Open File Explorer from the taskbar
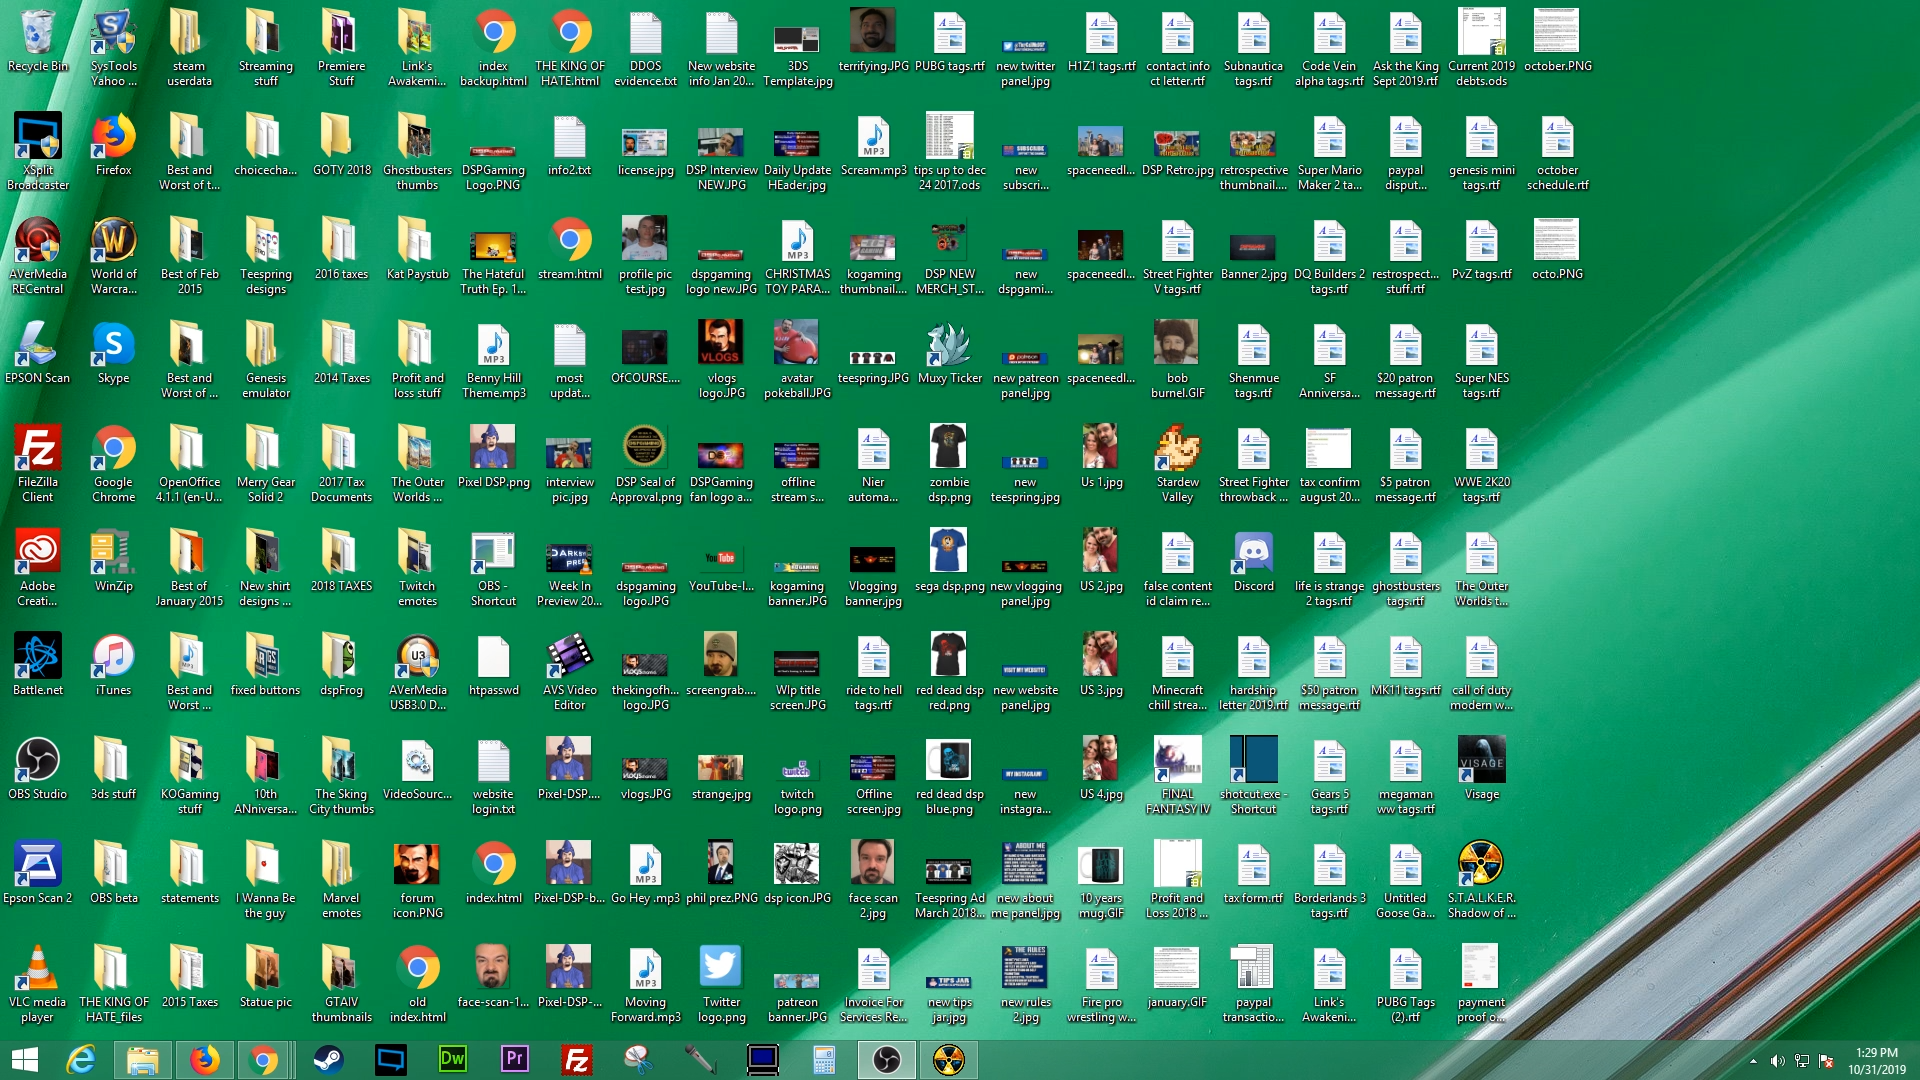 coord(143,1060)
